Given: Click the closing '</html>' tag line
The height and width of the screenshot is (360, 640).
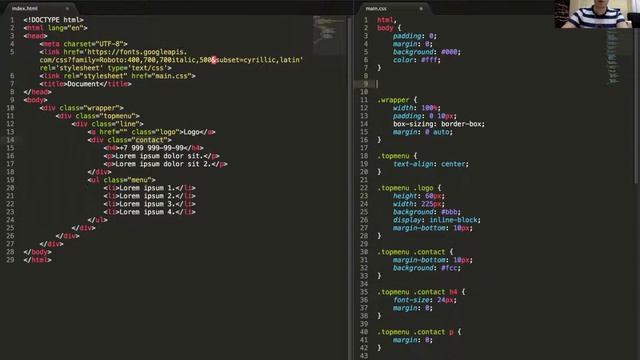Looking at the screenshot, I should point(38,260).
